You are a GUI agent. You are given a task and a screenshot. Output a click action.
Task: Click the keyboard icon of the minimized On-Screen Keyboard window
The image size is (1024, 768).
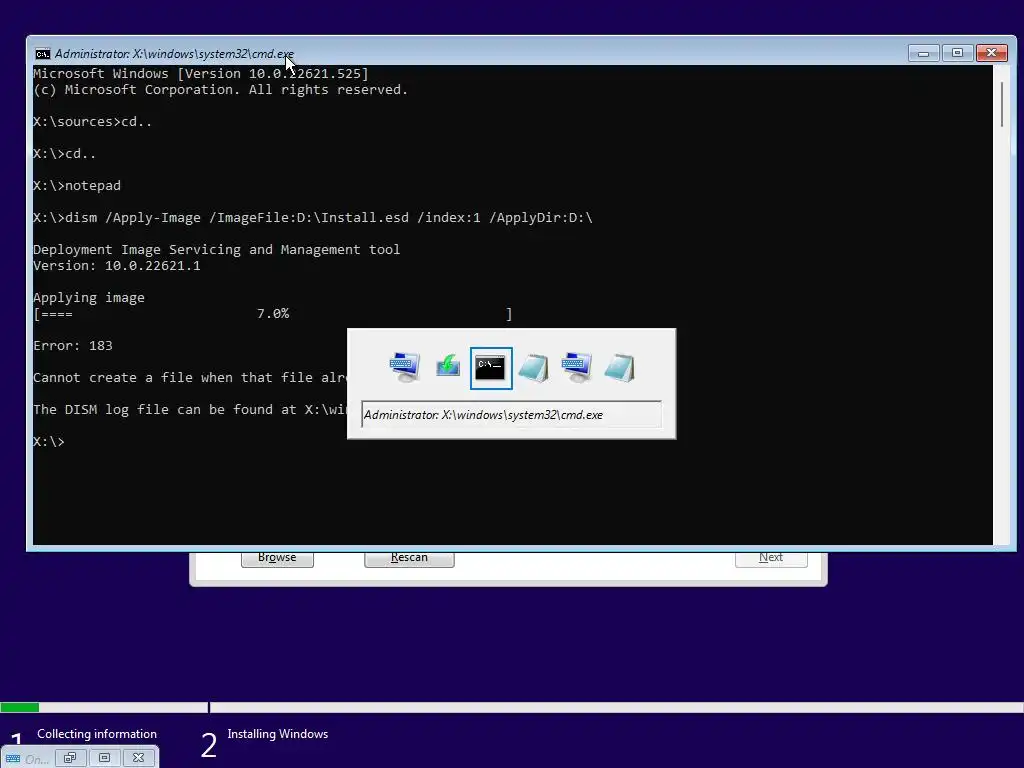pos(13,758)
